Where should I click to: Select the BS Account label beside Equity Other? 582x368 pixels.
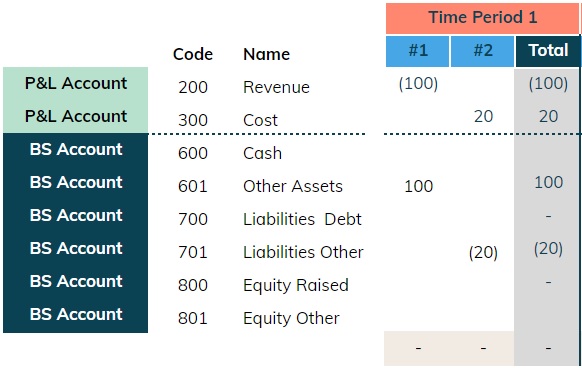tap(76, 315)
